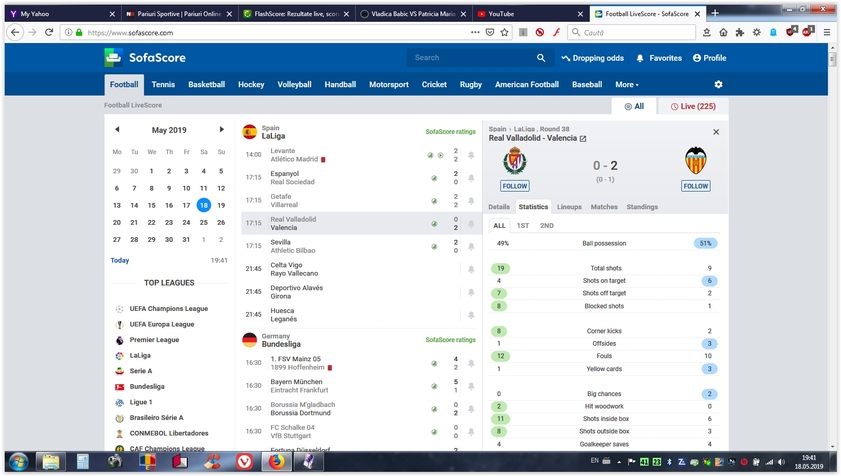Expand the More sports dropdown

coord(626,84)
